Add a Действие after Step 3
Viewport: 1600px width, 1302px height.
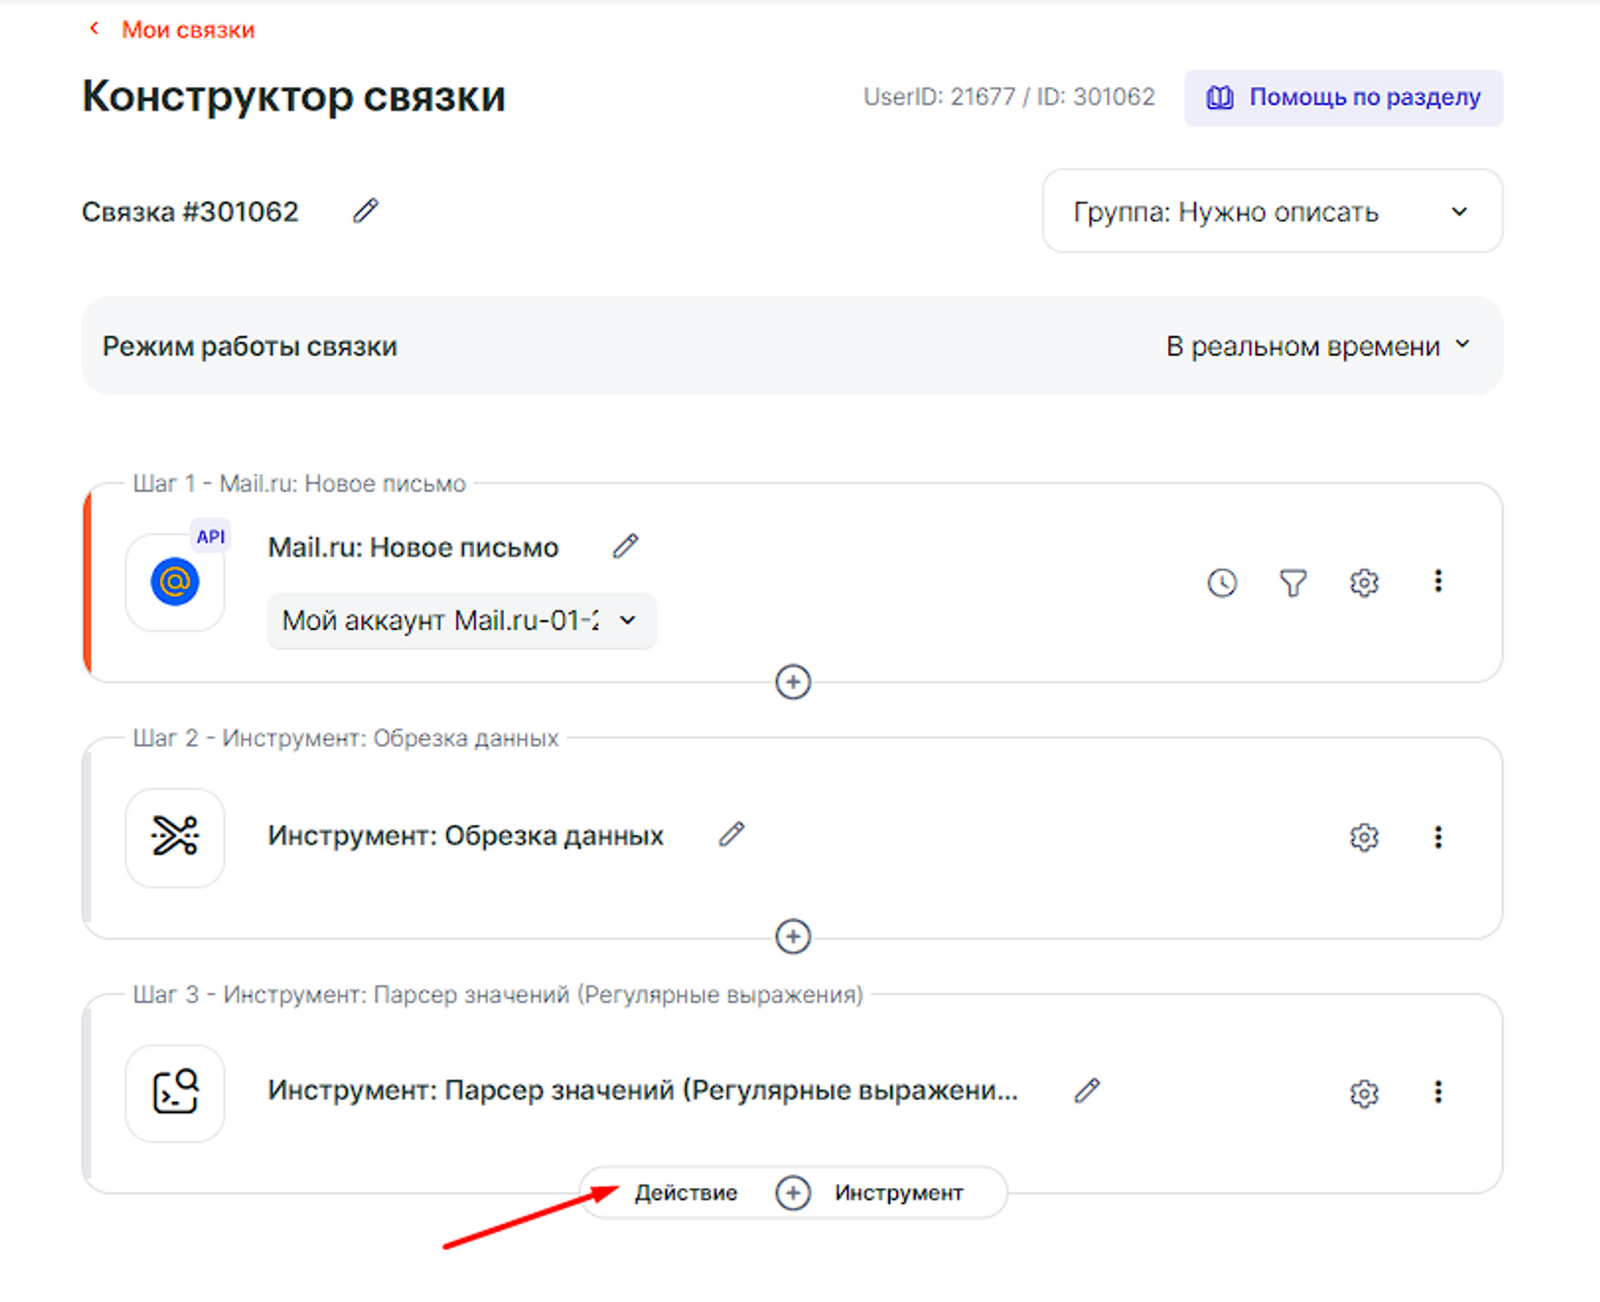point(686,1193)
